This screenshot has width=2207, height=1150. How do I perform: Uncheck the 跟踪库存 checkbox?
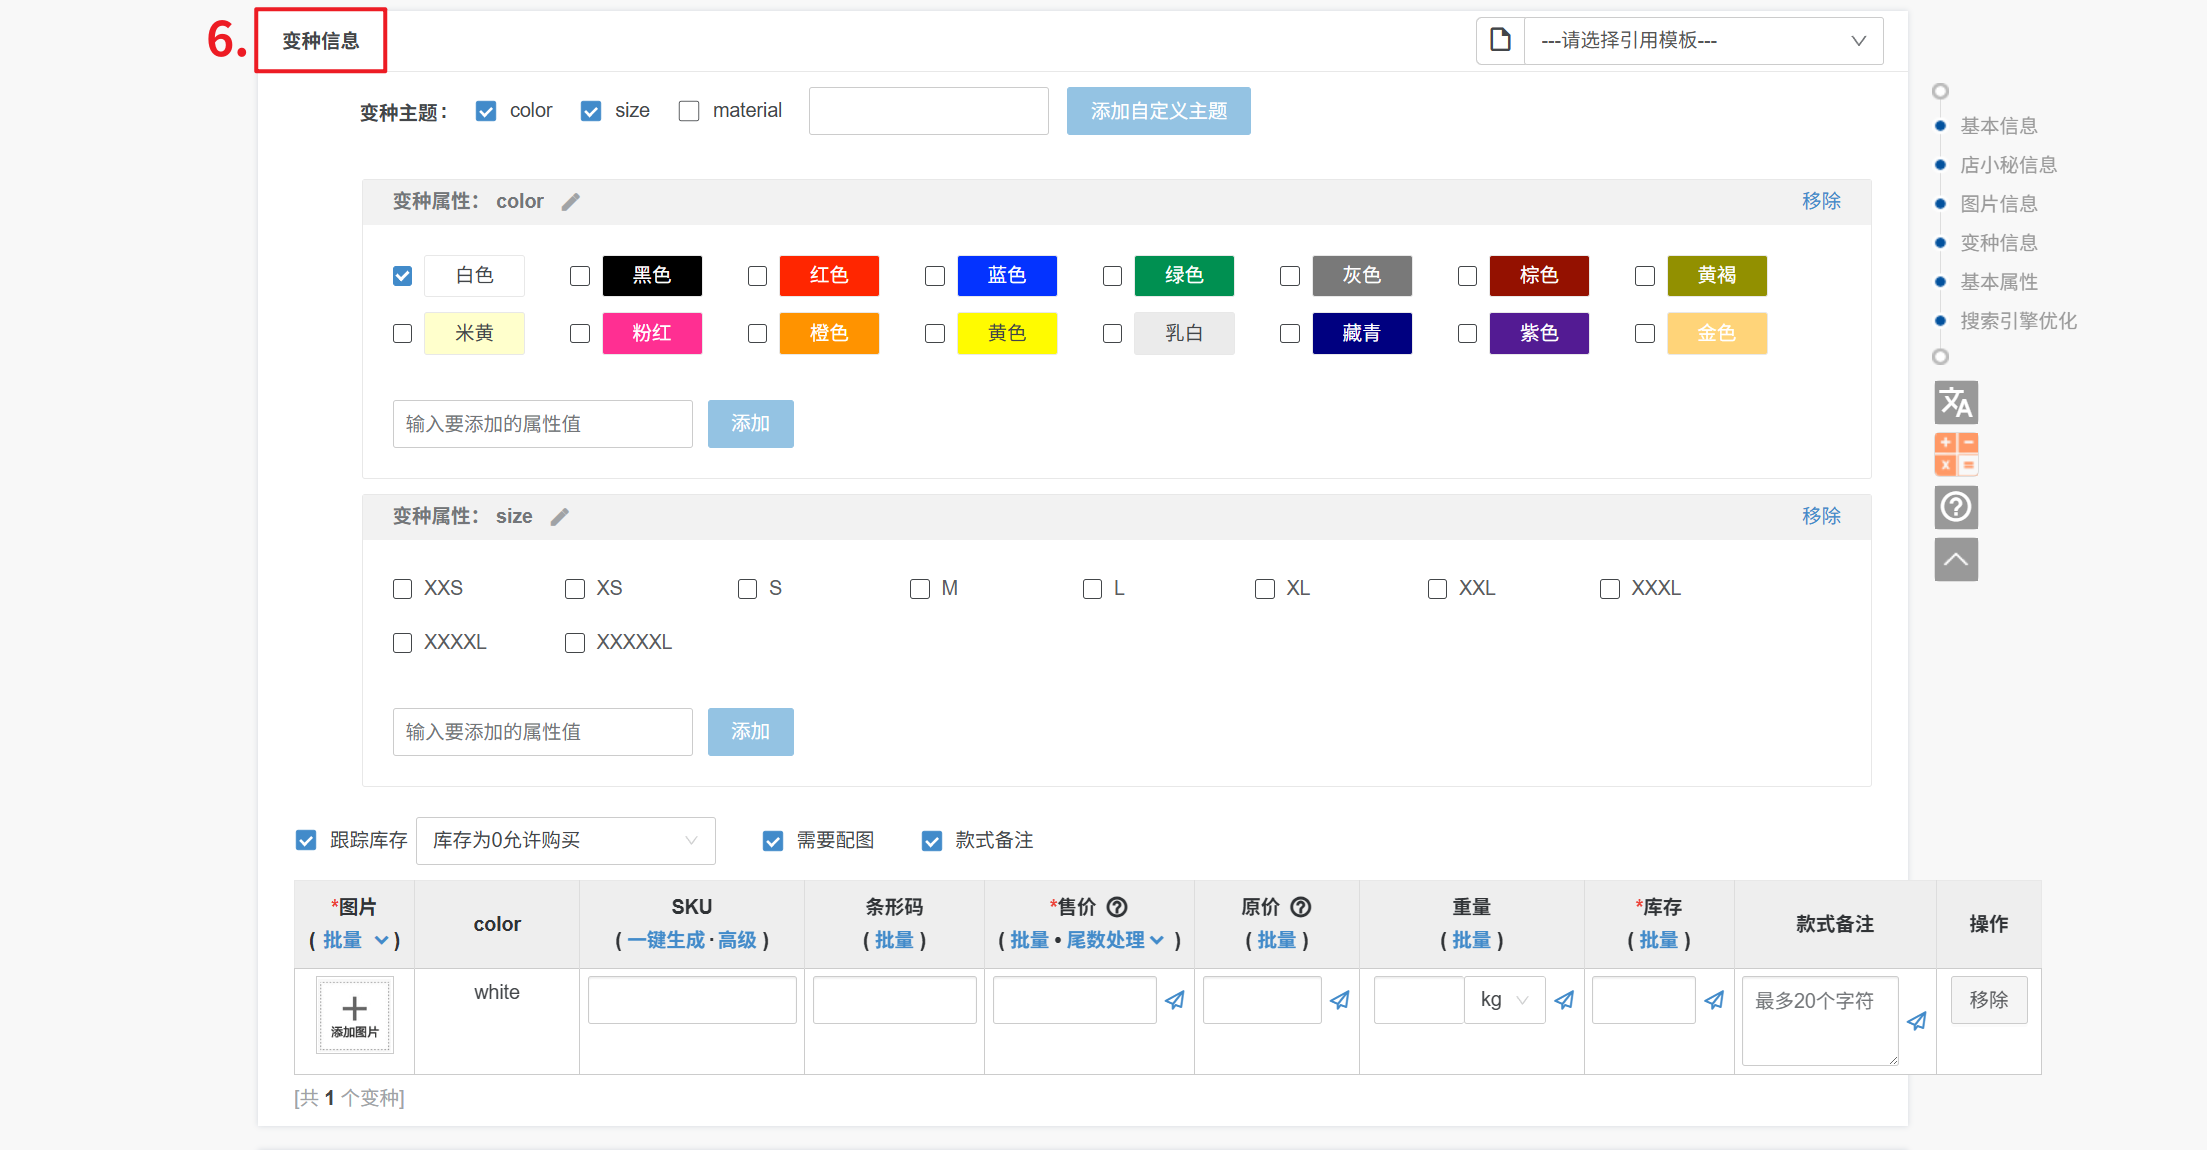306,841
